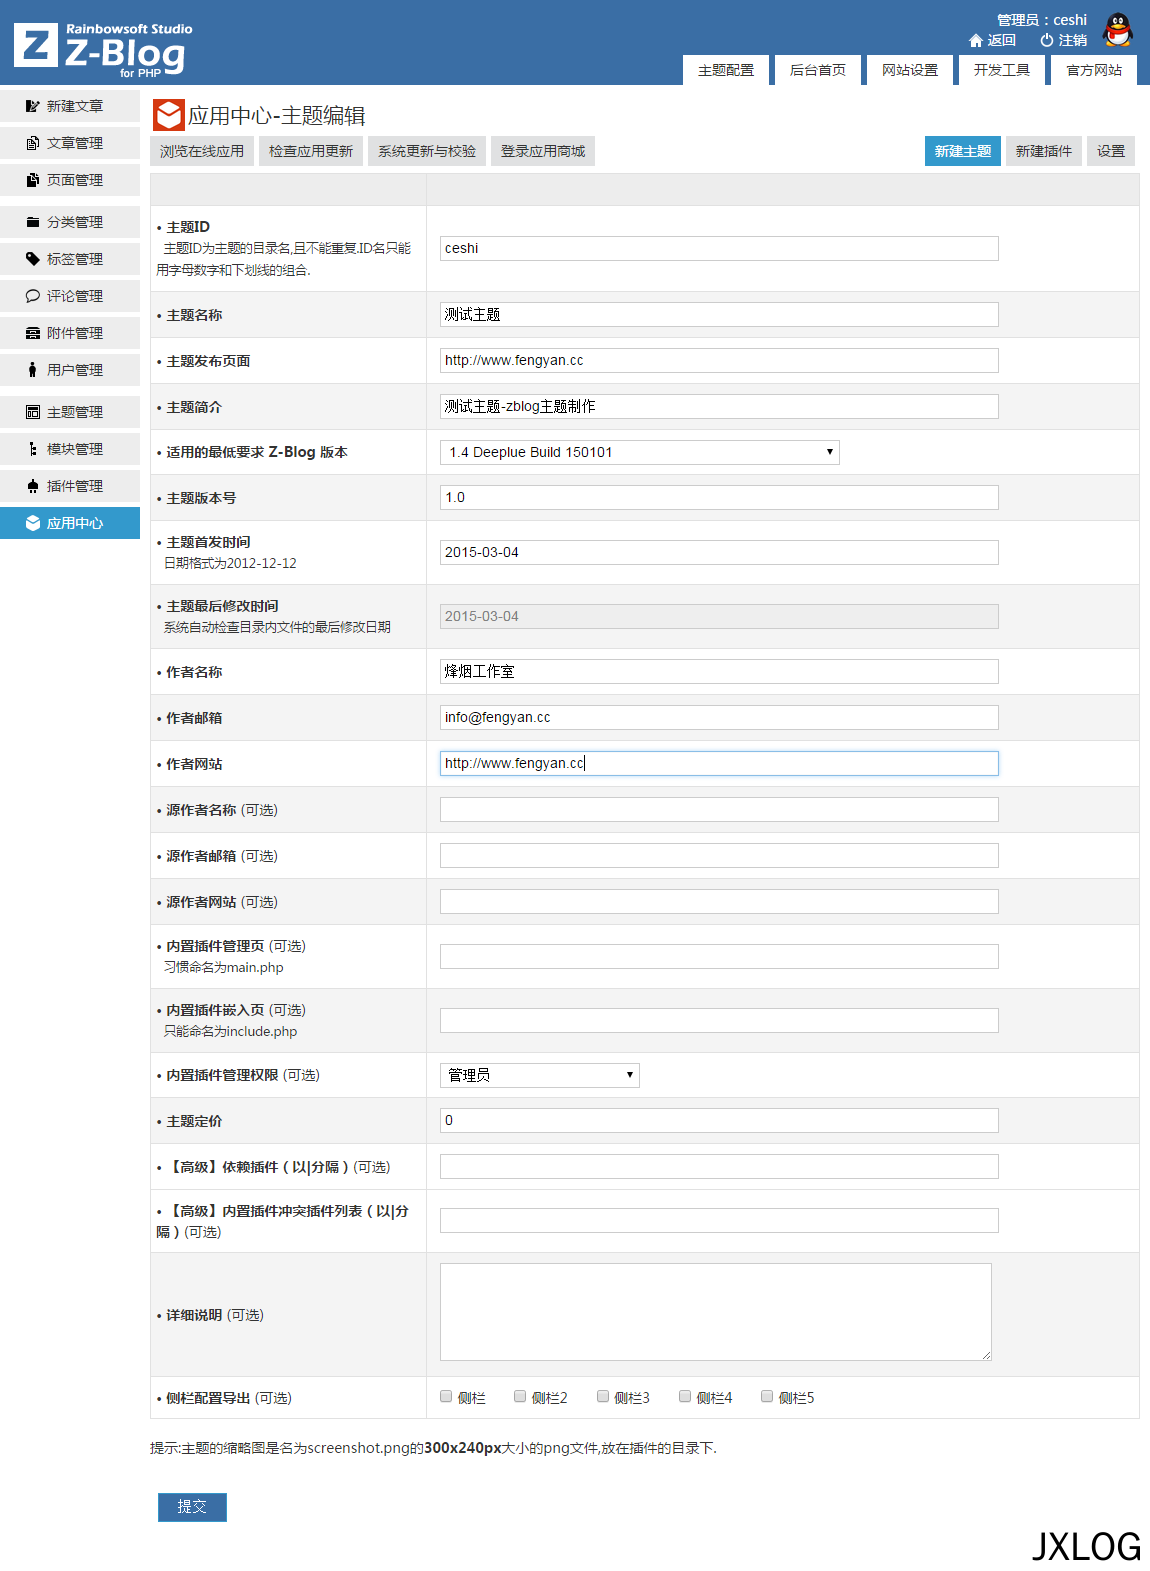Screen dimensions: 1150x1571
Task: Click the page management icon
Action: 33,180
